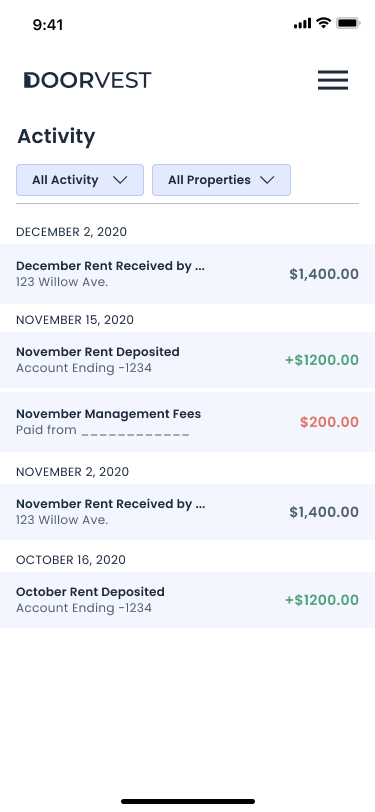The width and height of the screenshot is (375, 812).
Task: Tap the green +$1200.00 October amount
Action: pos(322,600)
